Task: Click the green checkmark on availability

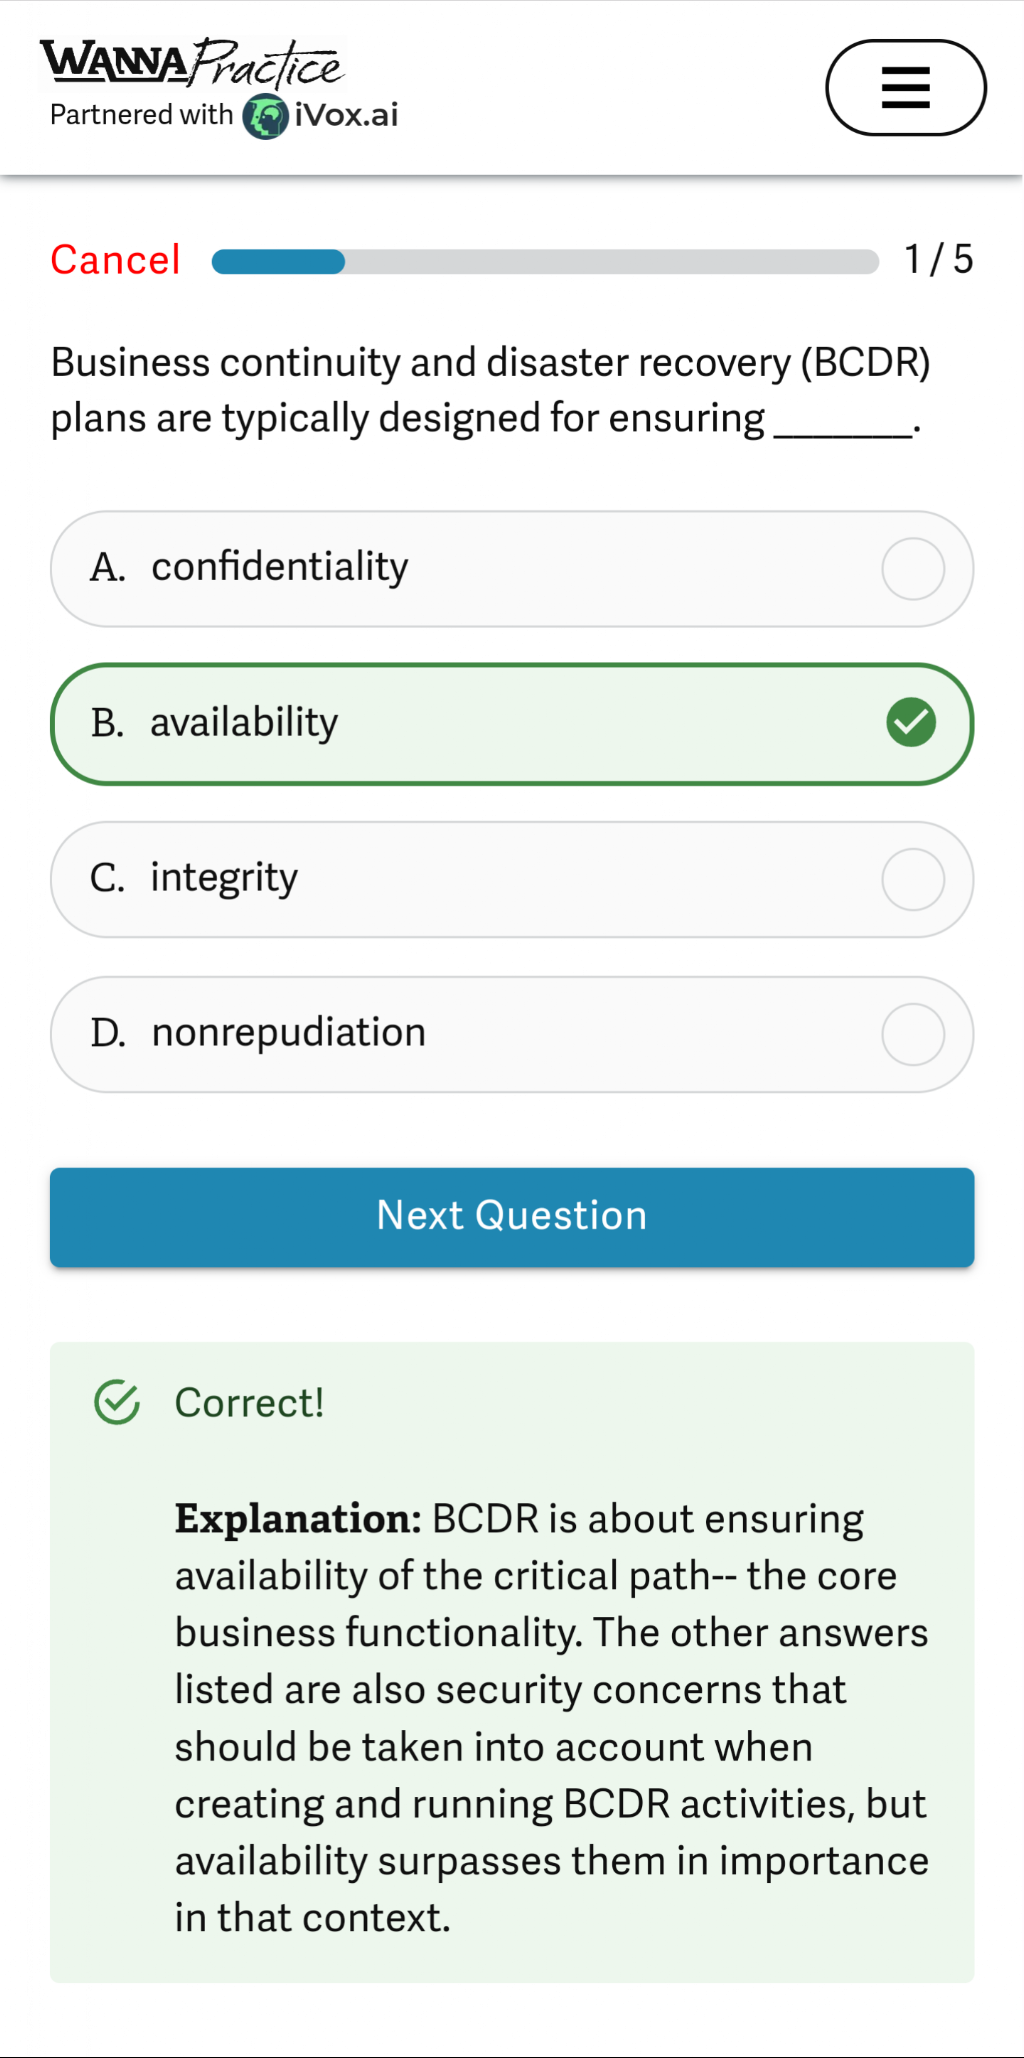Action: [x=911, y=722]
